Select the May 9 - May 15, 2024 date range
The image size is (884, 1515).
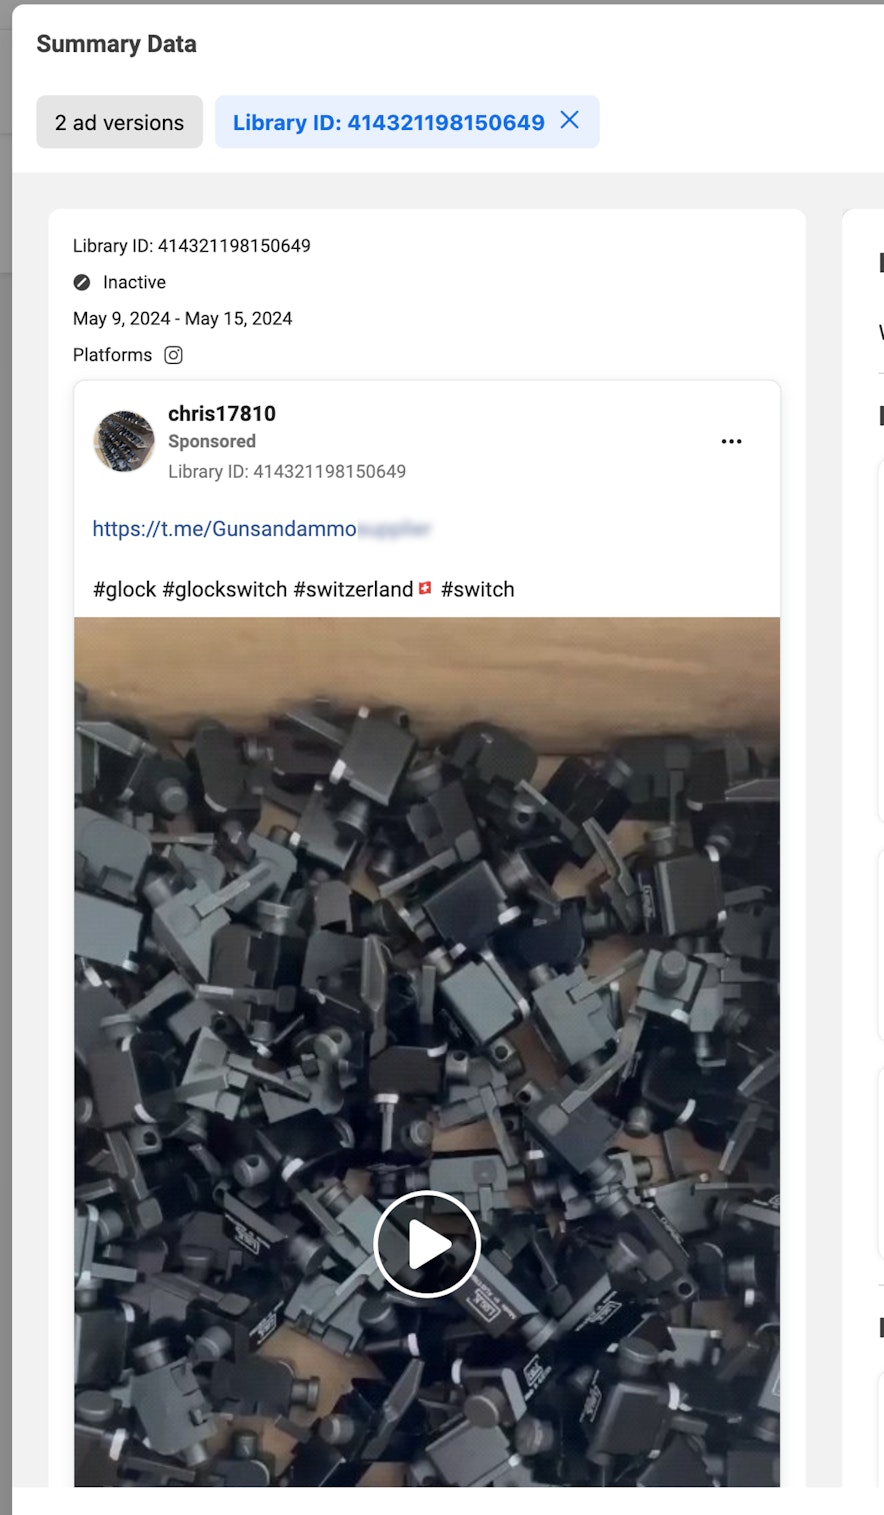[183, 318]
